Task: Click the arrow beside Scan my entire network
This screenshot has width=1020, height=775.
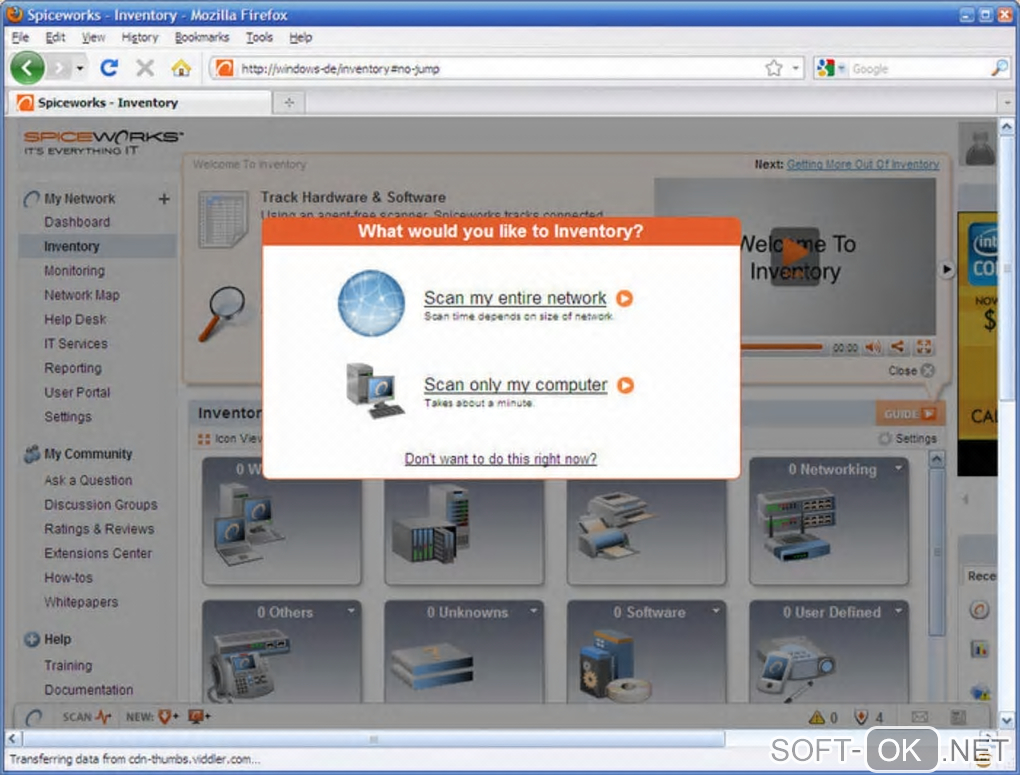Action: (624, 298)
